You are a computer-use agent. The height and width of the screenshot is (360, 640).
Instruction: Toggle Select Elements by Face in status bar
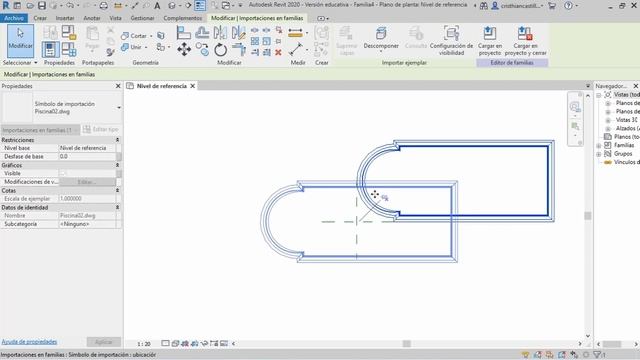[x=562, y=355]
